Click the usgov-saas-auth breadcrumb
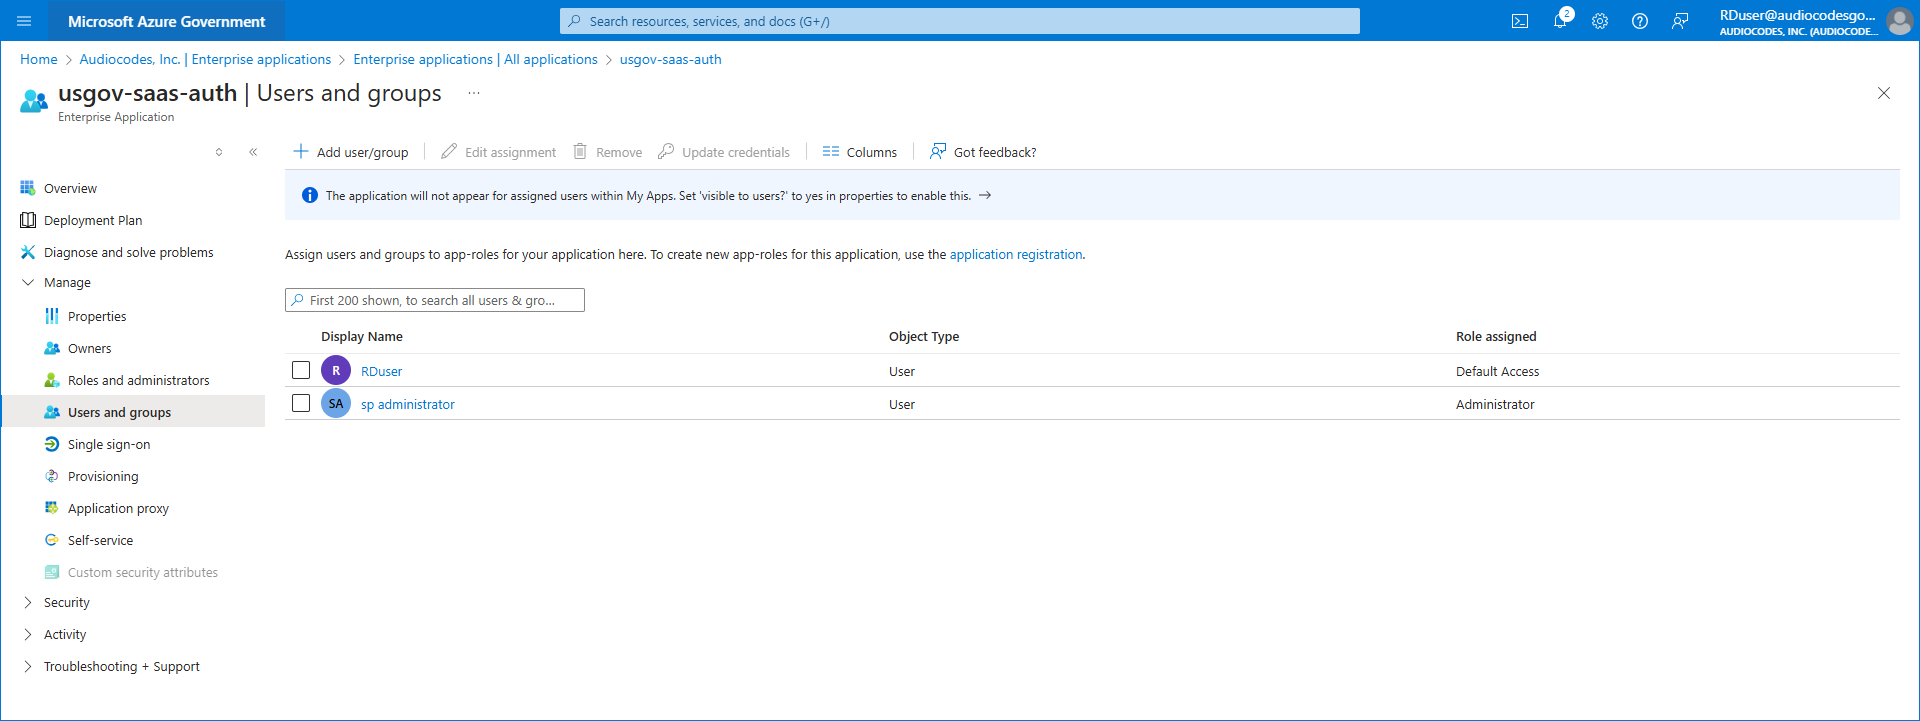 point(670,59)
